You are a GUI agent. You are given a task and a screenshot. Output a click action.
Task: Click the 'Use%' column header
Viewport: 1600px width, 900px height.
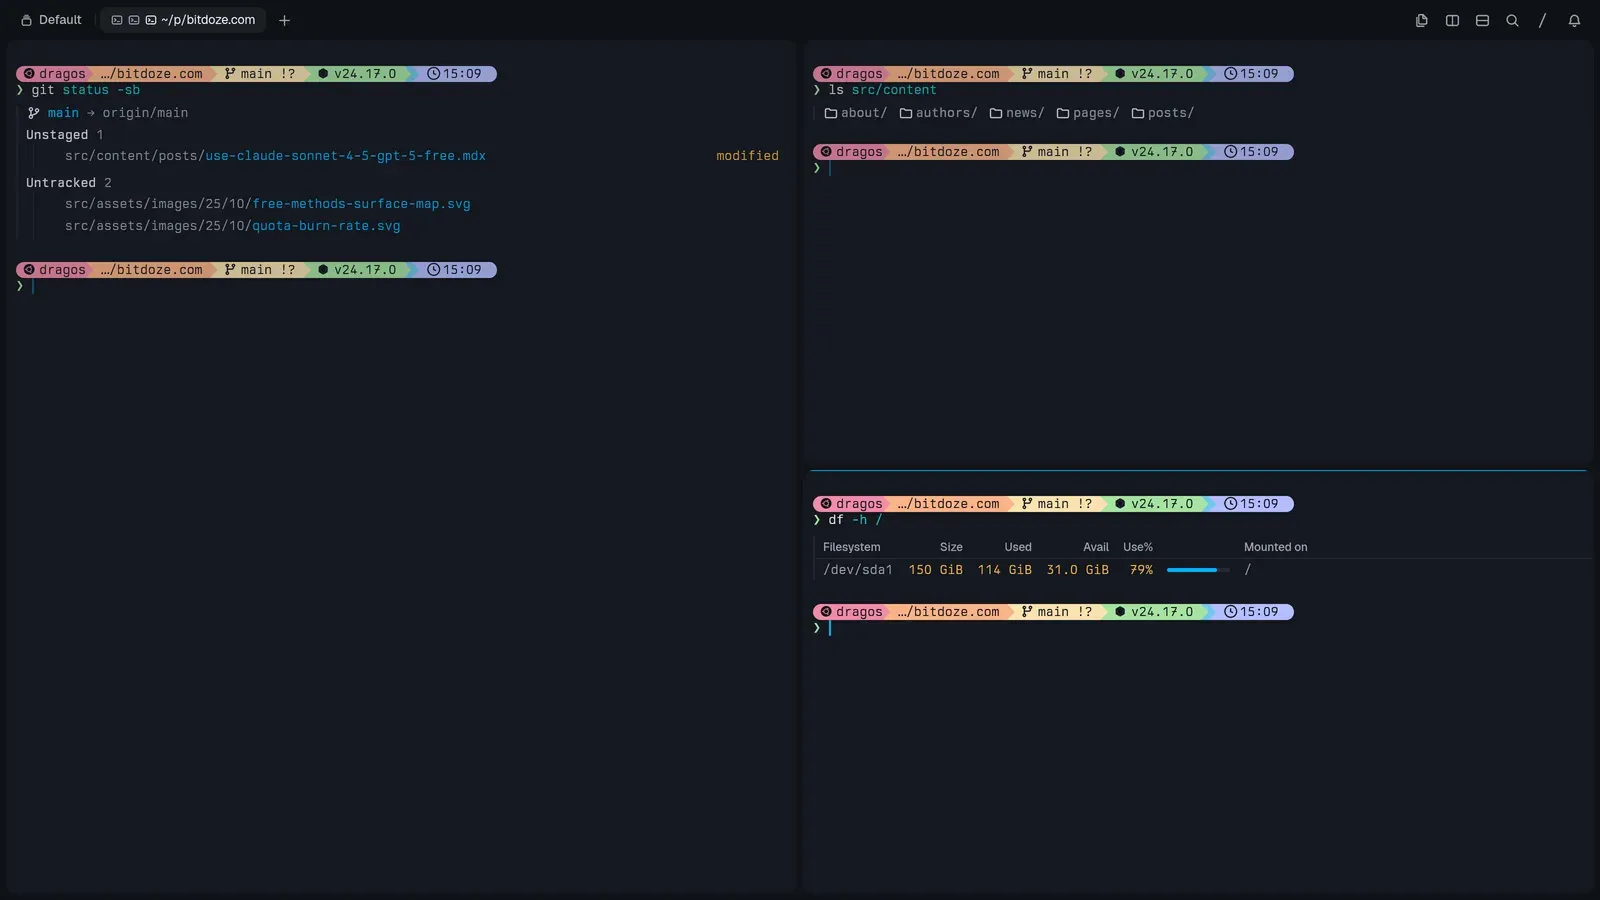1138,547
